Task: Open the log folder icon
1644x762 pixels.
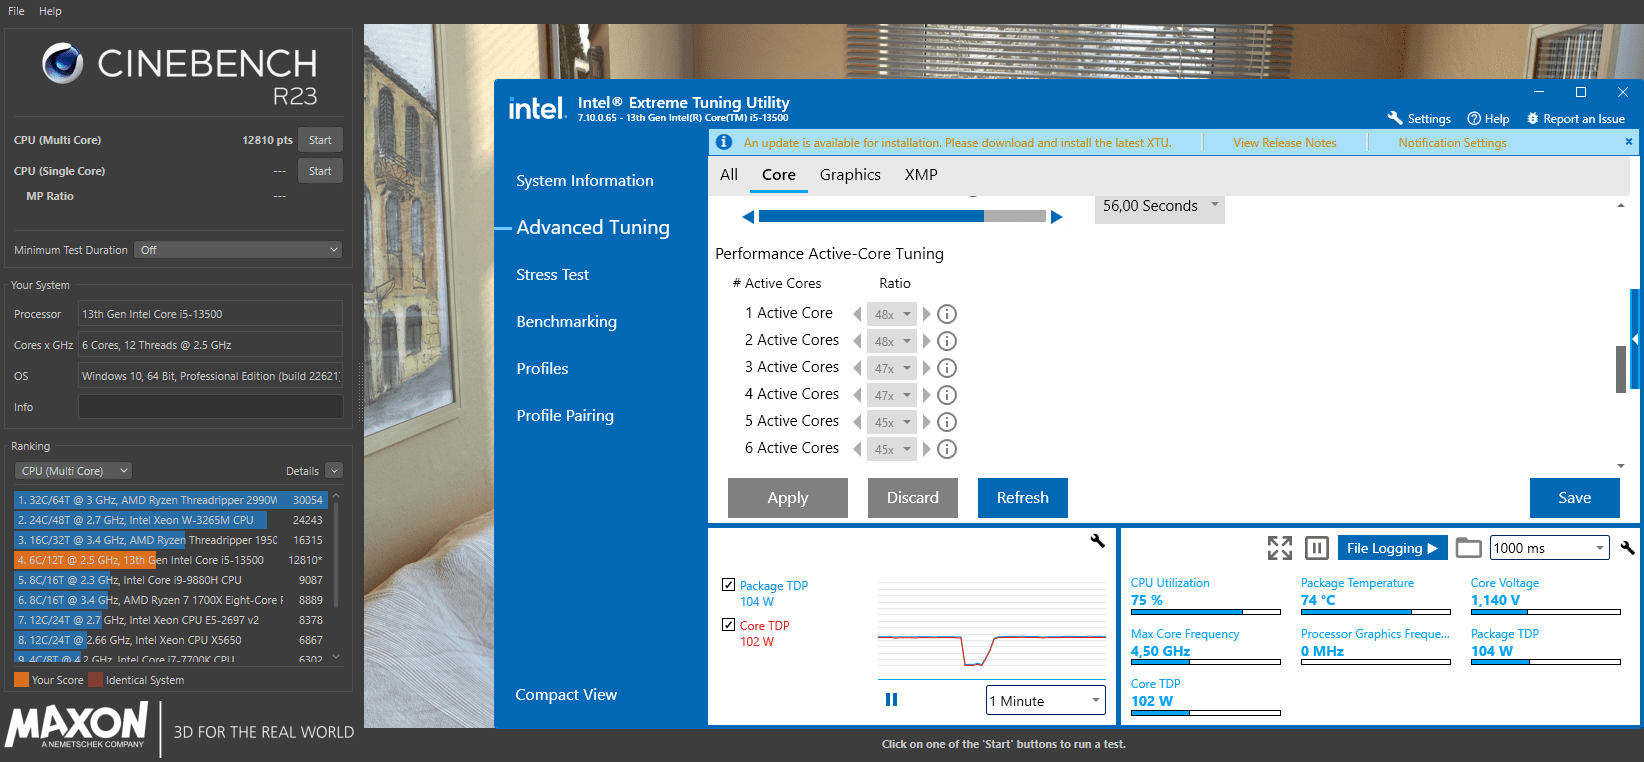Action: coord(1468,547)
